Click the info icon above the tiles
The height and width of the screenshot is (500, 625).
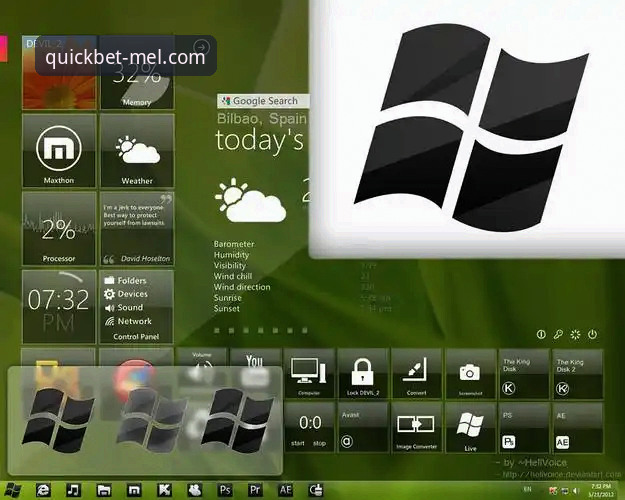pos(541,335)
